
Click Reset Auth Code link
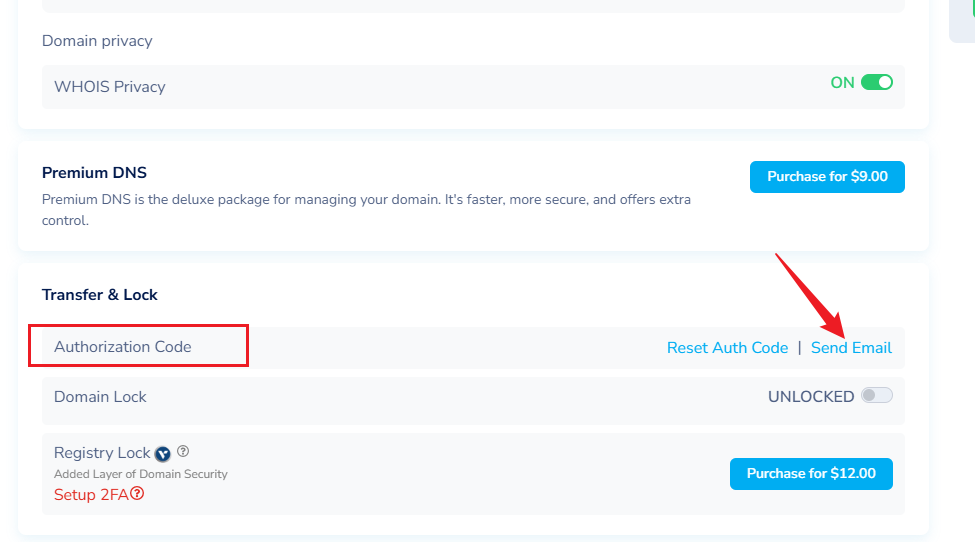point(727,348)
